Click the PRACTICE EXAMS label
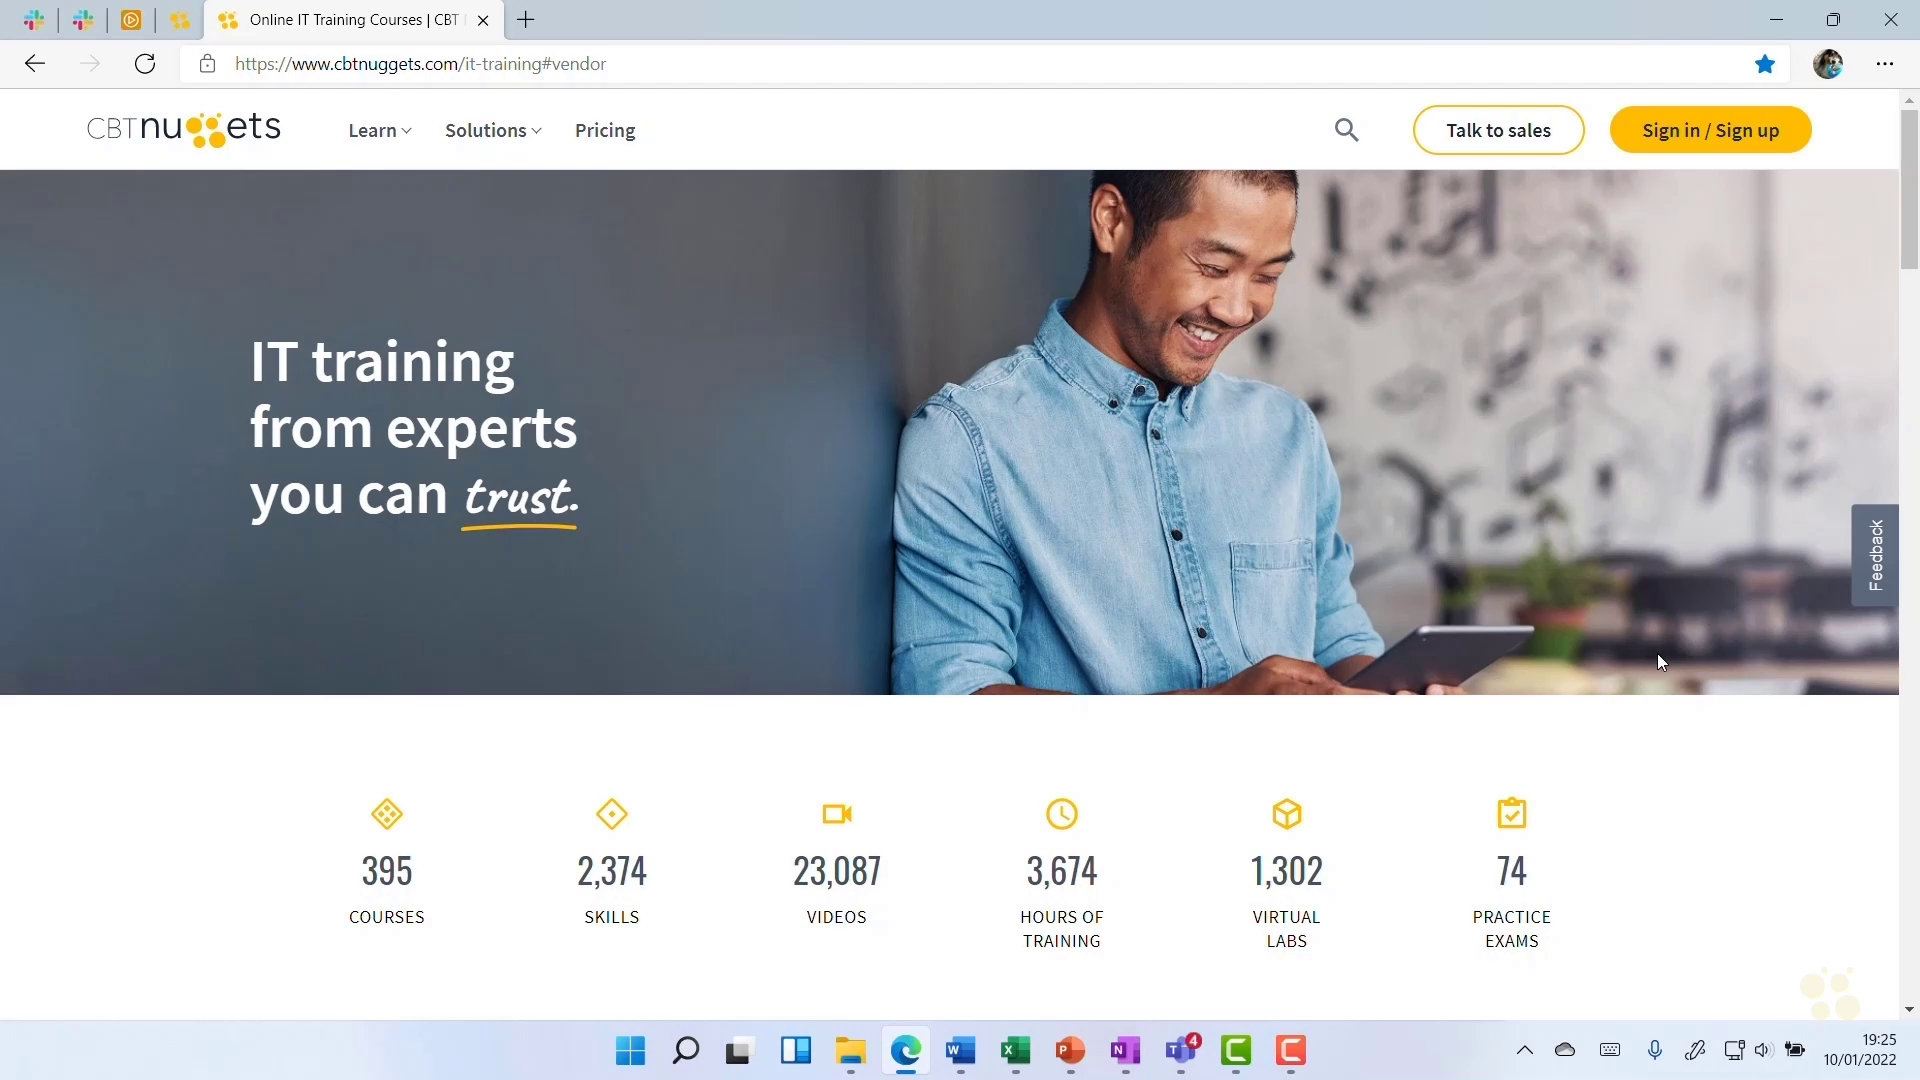Viewport: 1920px width, 1080px height. tap(1512, 929)
